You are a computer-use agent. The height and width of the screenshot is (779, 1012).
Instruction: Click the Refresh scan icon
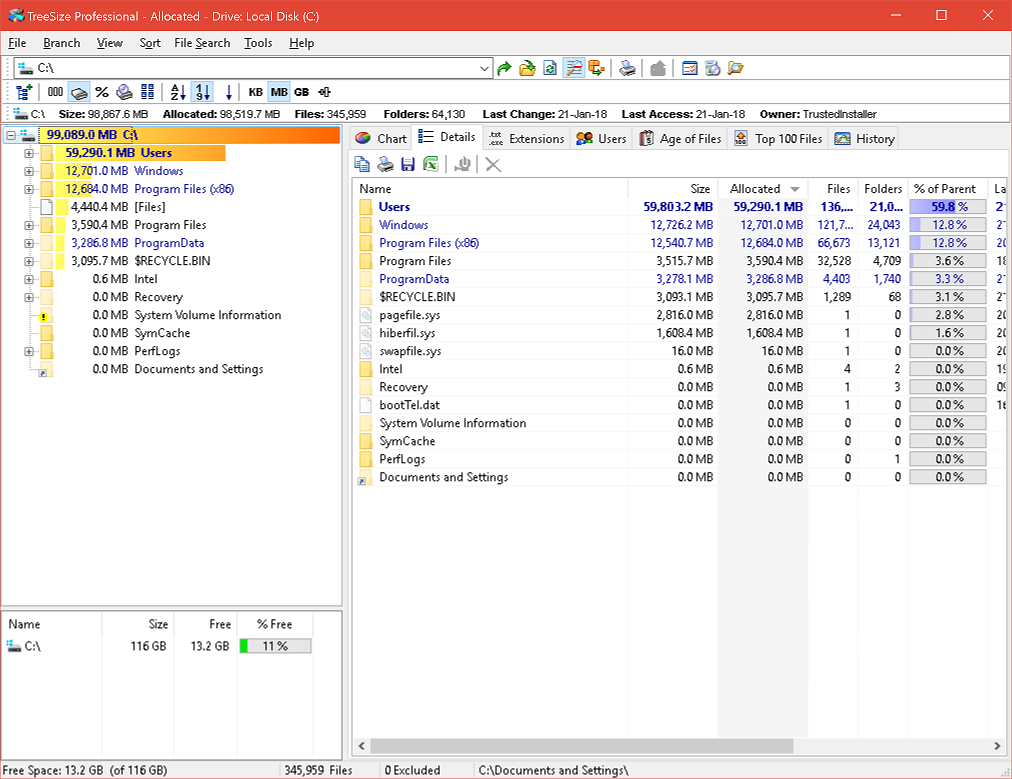tap(549, 68)
